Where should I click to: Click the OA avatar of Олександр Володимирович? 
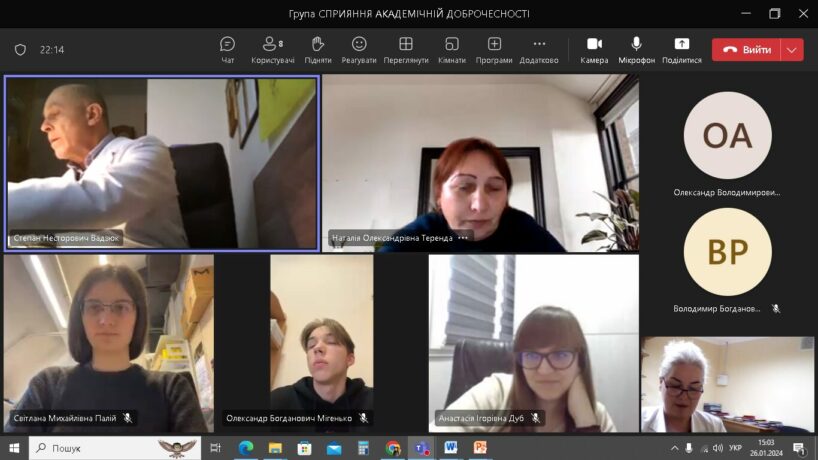click(x=727, y=135)
